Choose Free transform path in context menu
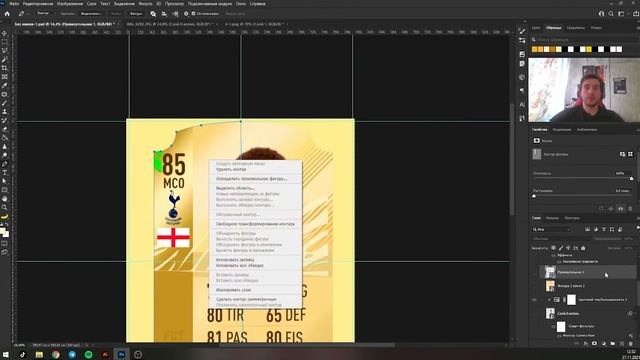This screenshot has width=640, height=360. point(256,224)
